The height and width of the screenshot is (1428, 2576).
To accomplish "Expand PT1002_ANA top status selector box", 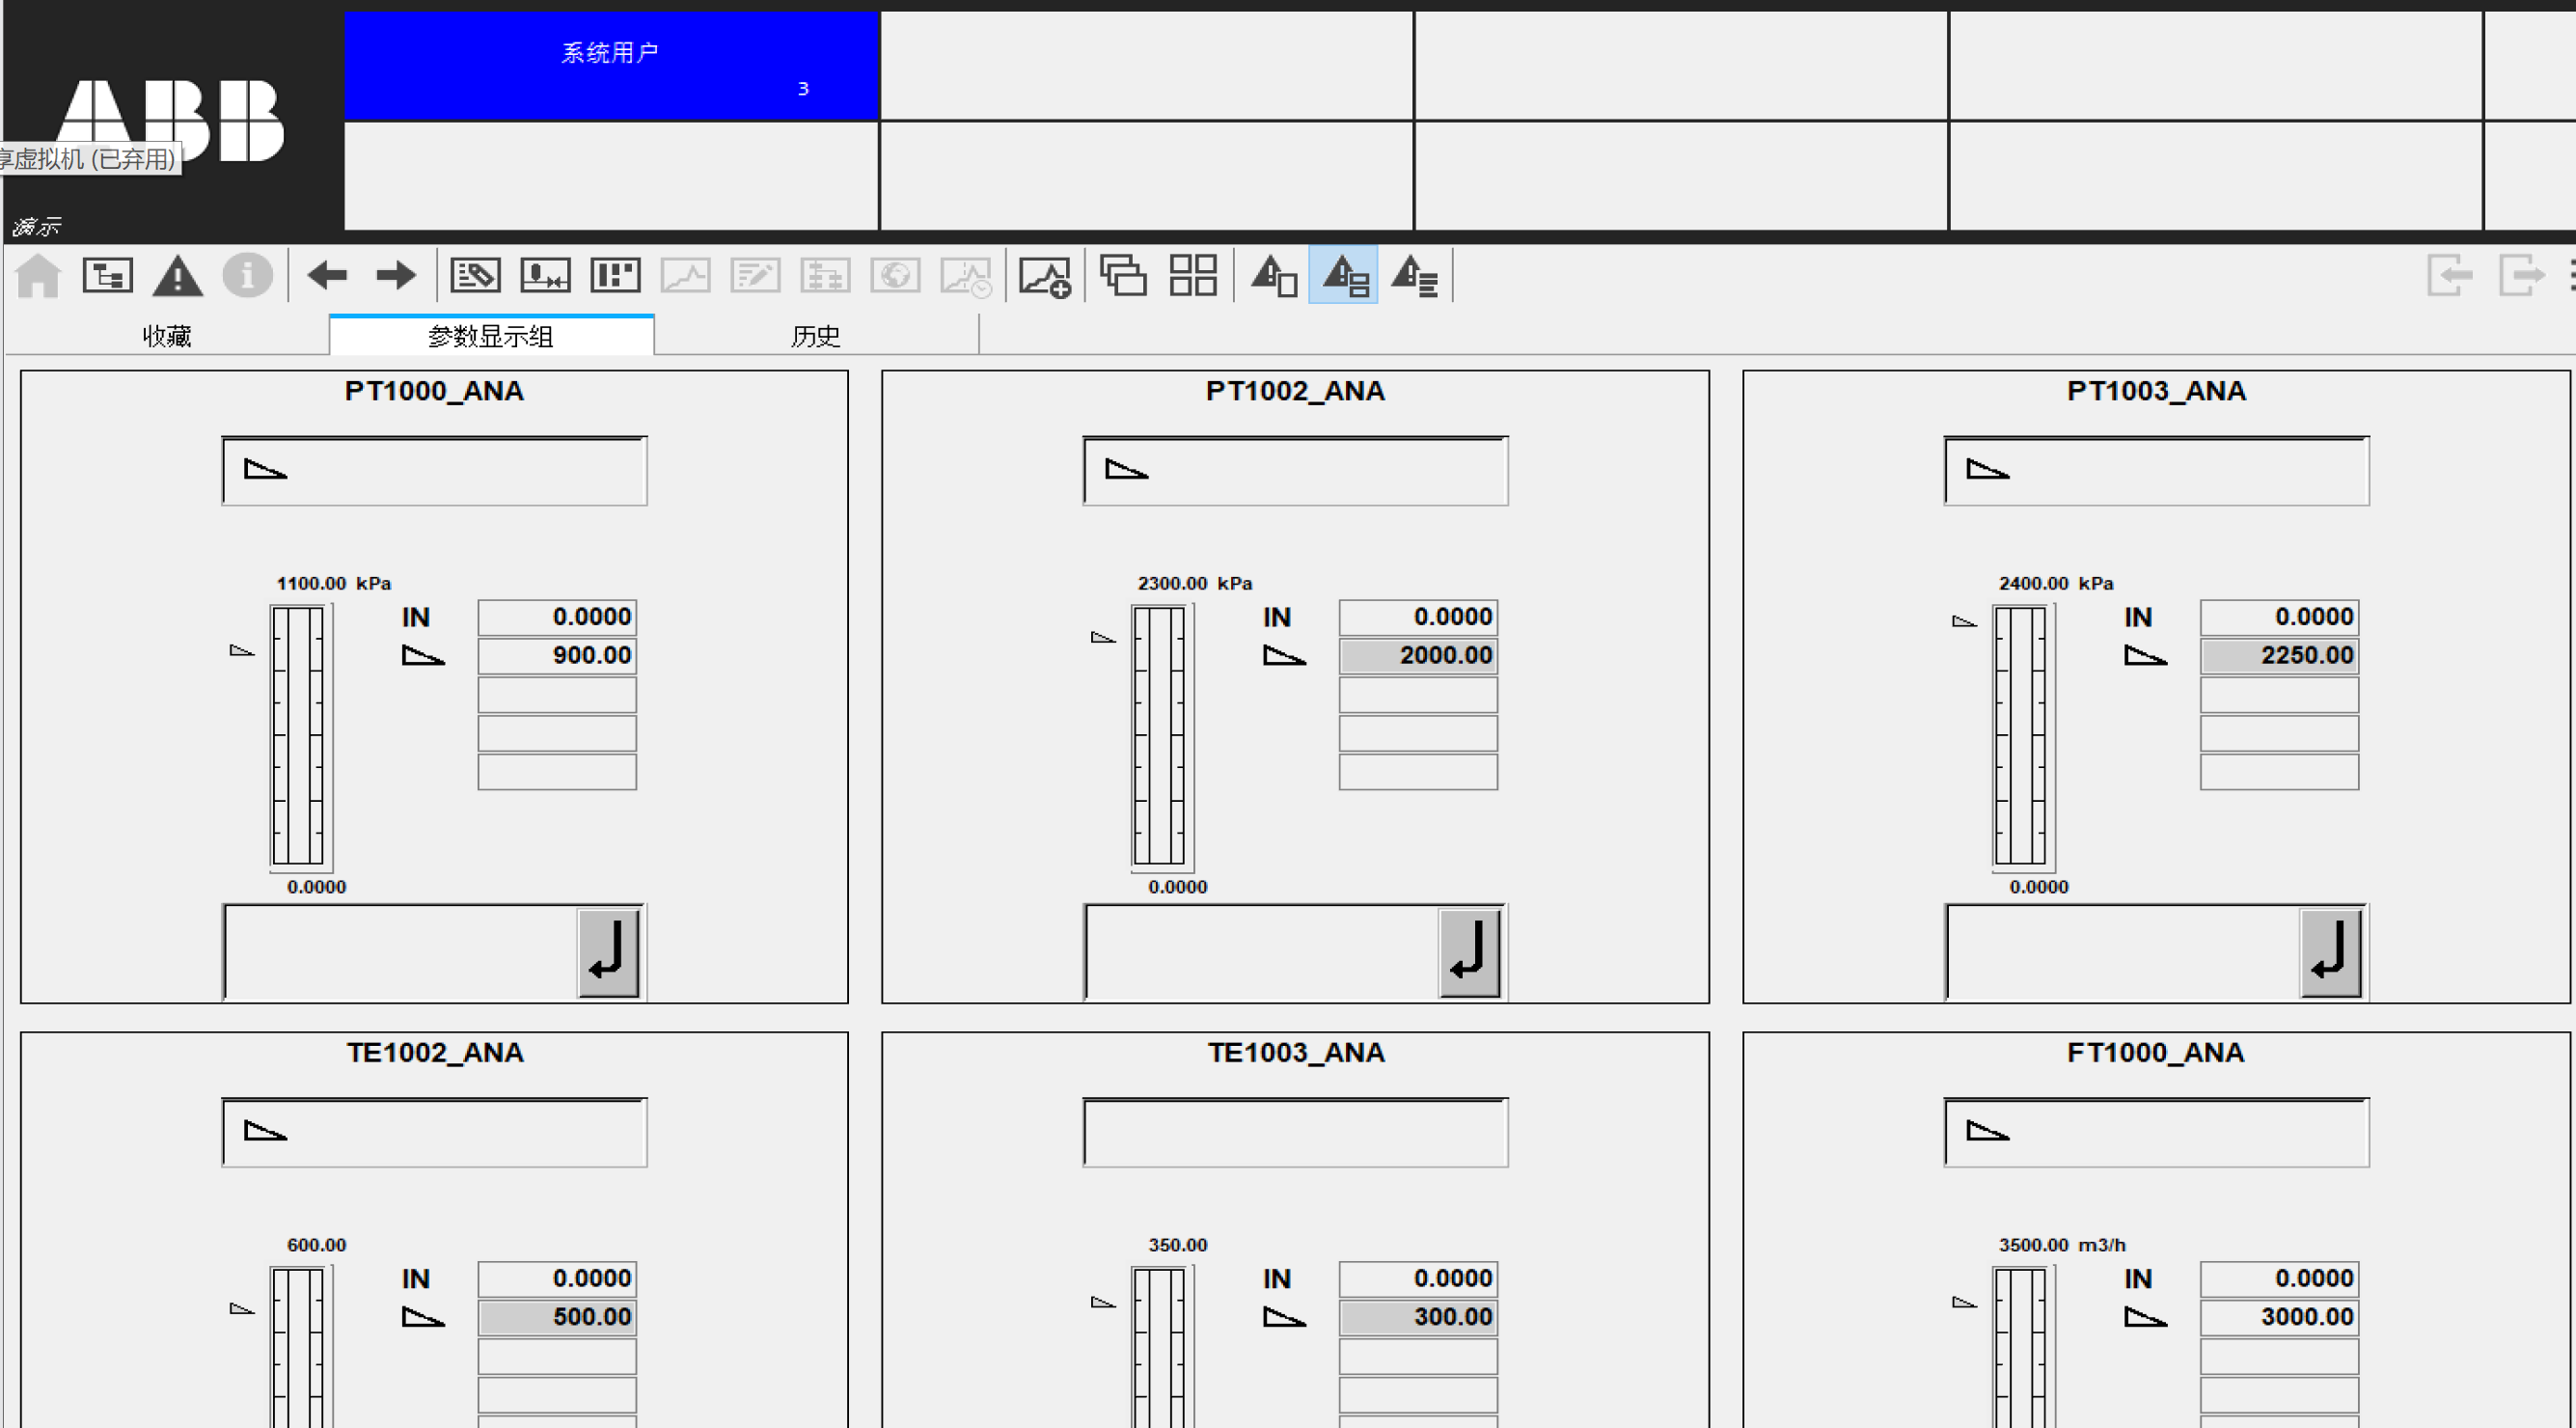I will click(1295, 471).
